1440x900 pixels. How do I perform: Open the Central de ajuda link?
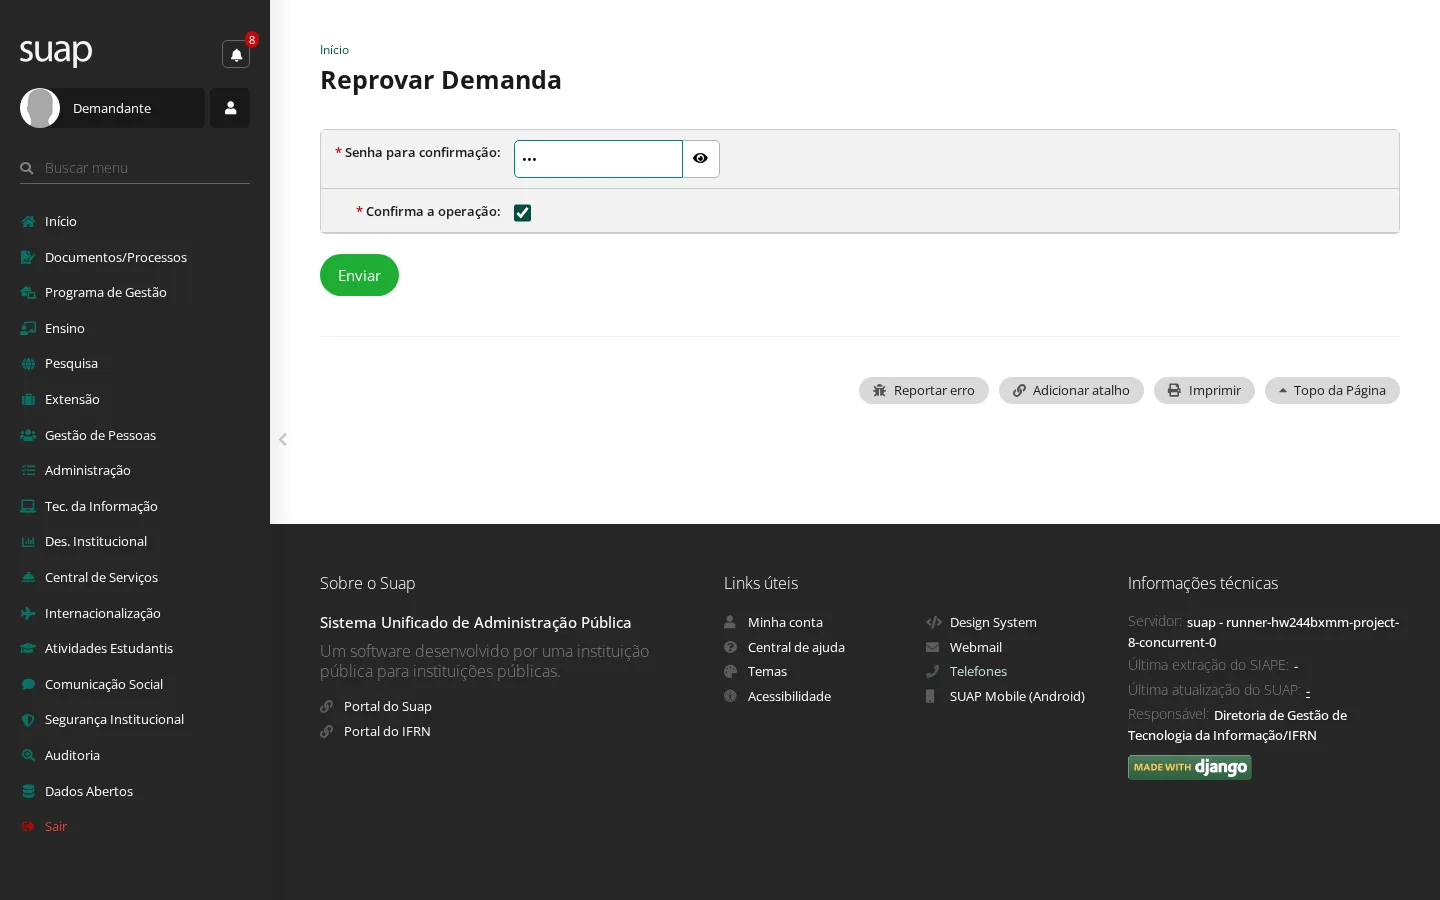(x=796, y=647)
